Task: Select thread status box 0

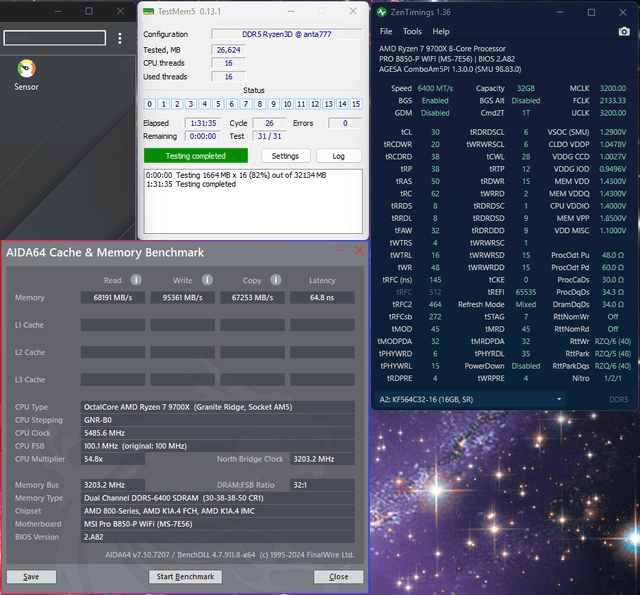Action: pyautogui.click(x=149, y=104)
